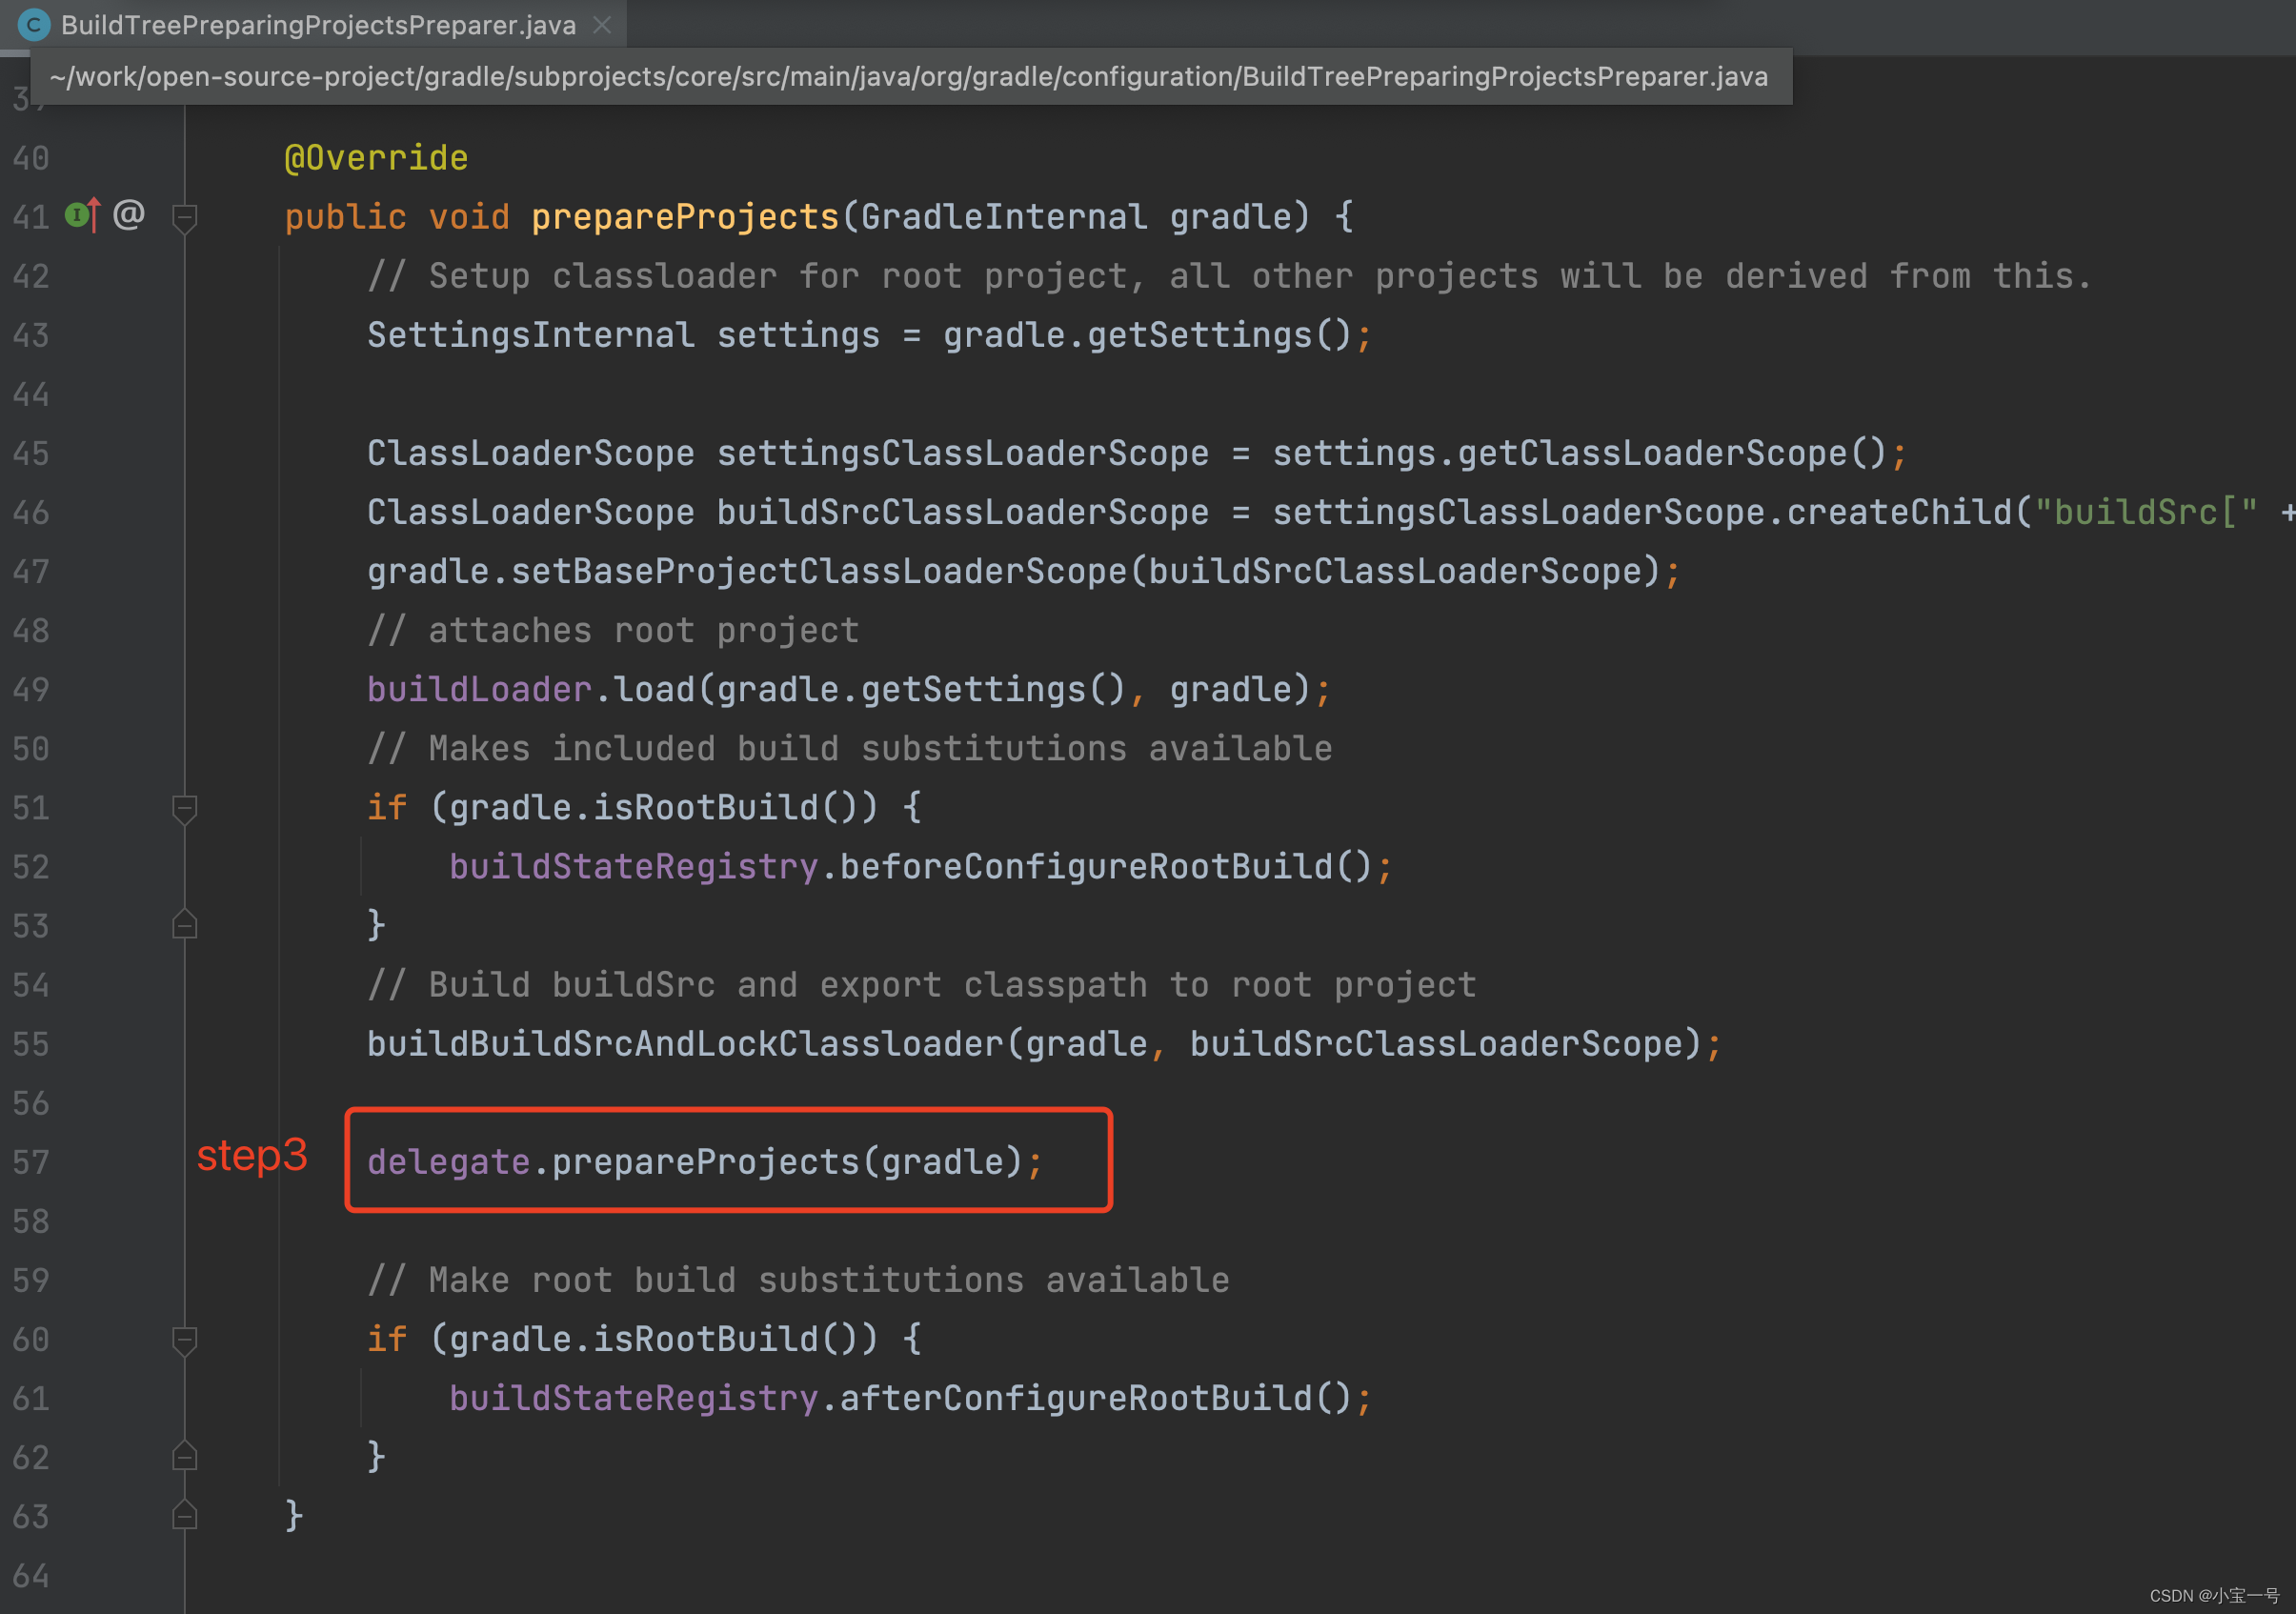This screenshot has width=2296, height=1614.
Task: Collapse the if-block fold marker on line 60
Action: coord(184,1340)
